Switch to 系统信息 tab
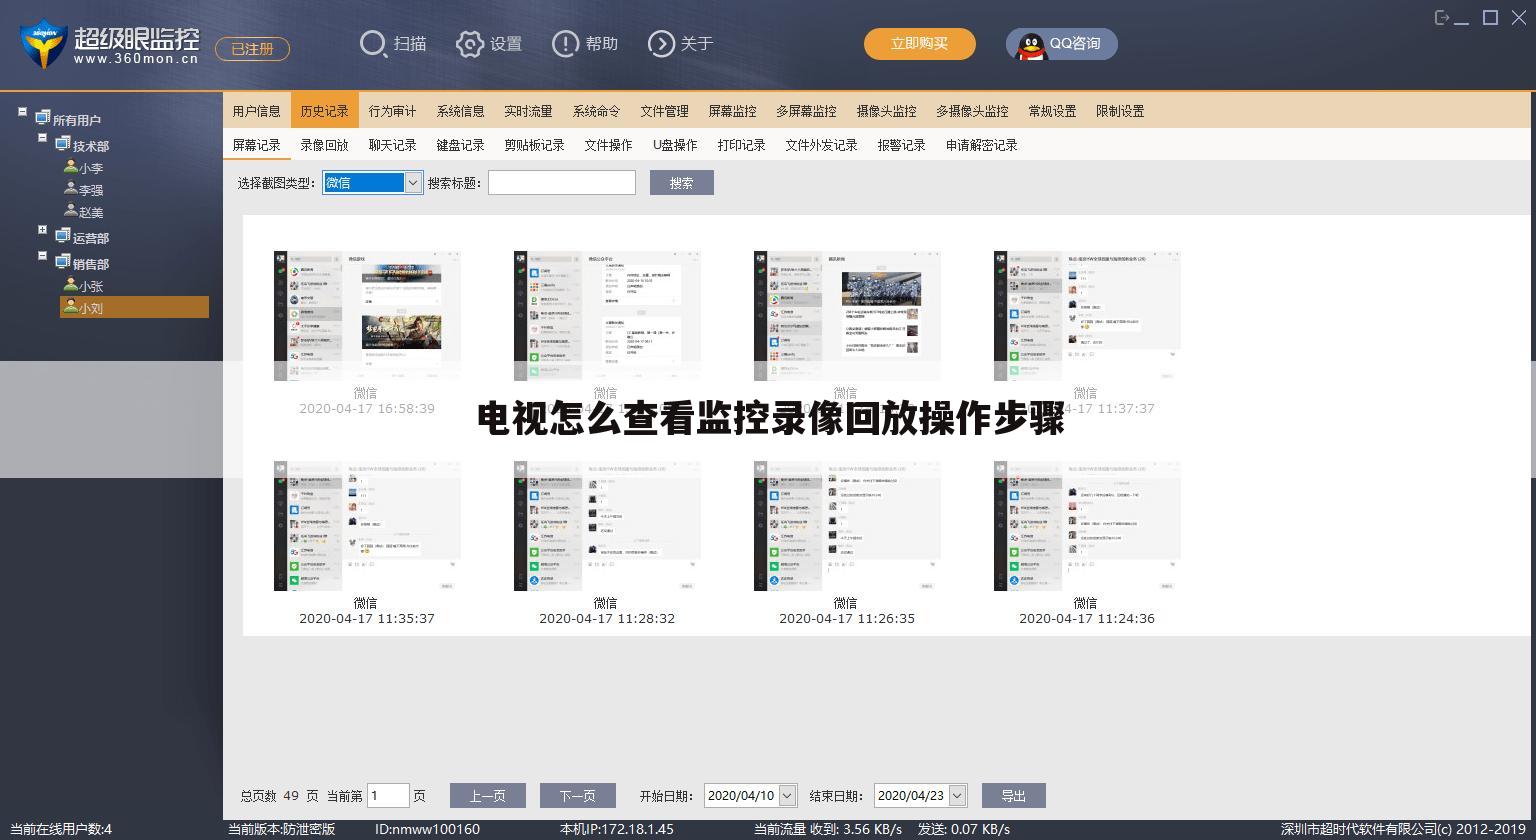 pos(461,111)
